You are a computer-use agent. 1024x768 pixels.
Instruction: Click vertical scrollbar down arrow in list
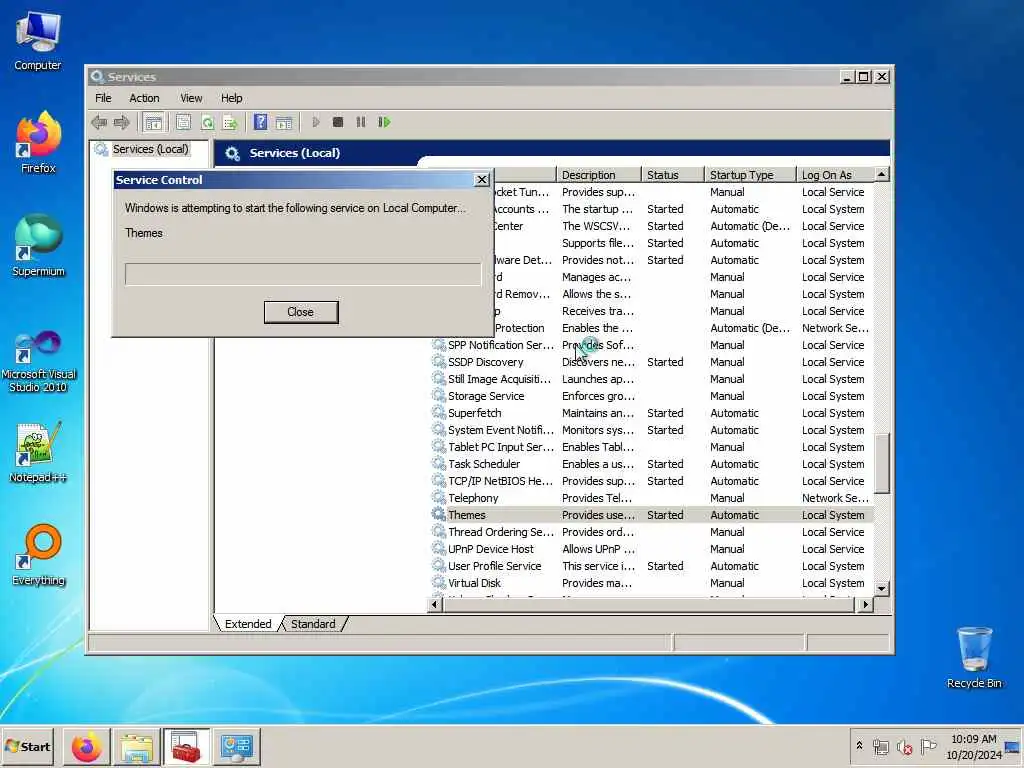(x=882, y=588)
